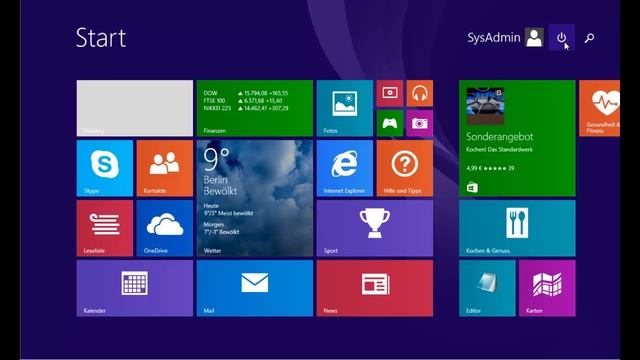Open the Fotos tile

coord(345,108)
